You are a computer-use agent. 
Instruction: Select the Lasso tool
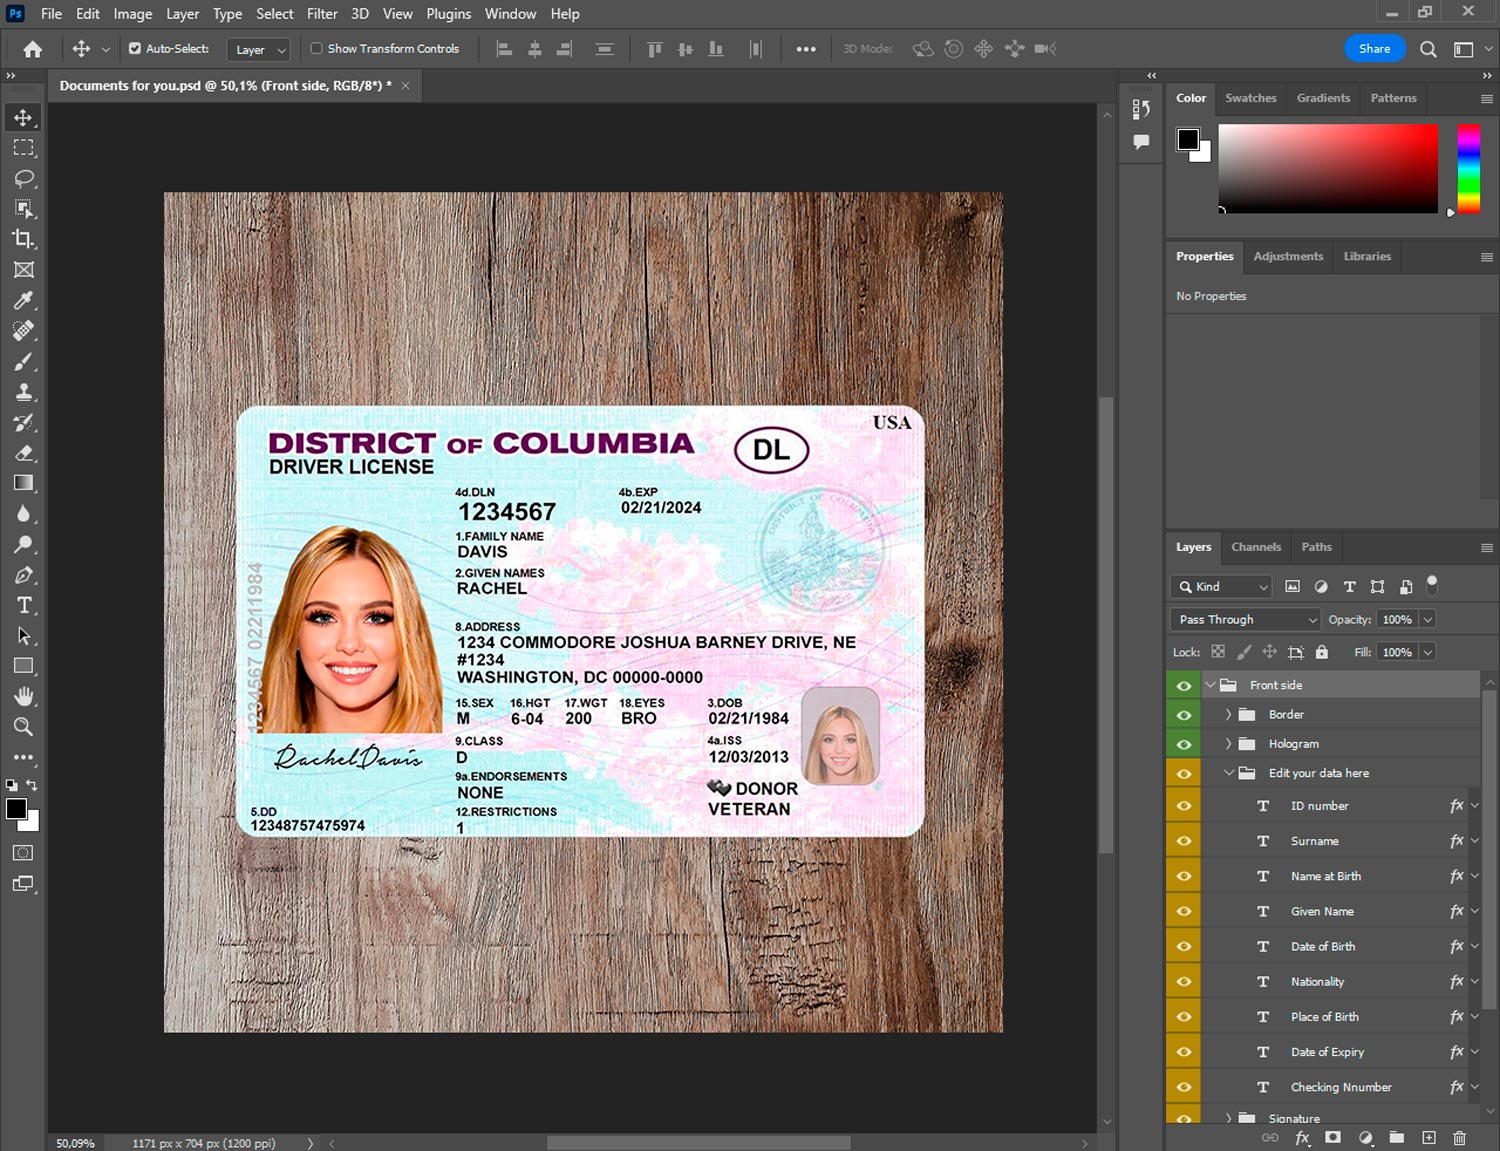pyautogui.click(x=24, y=178)
